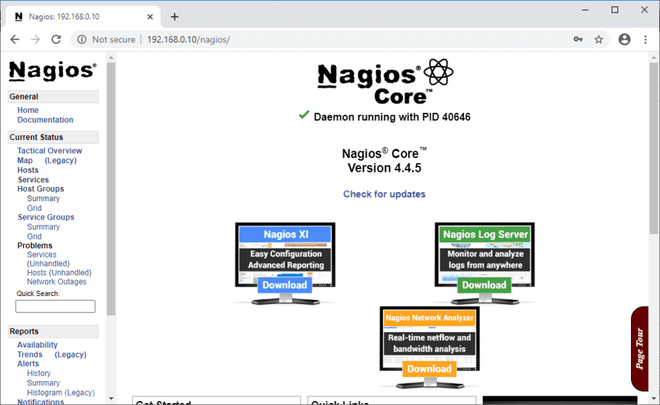Click the browser back arrow
Screen dimensions: 660x405
point(15,40)
